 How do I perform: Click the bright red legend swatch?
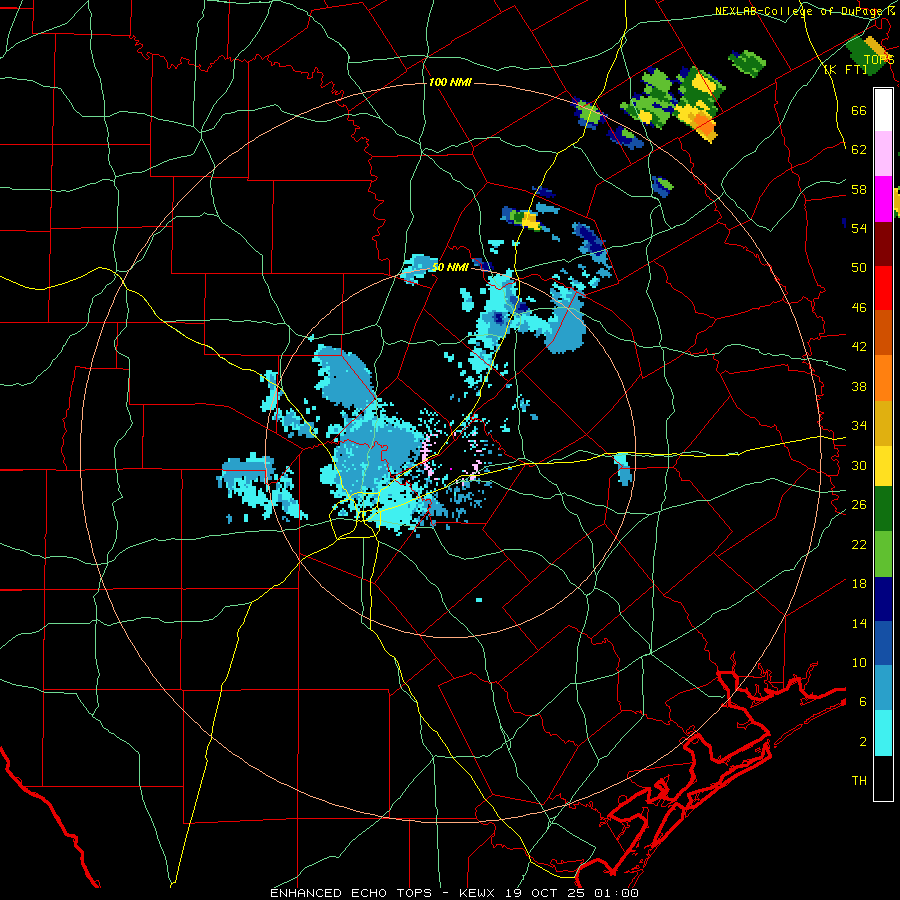point(883,288)
